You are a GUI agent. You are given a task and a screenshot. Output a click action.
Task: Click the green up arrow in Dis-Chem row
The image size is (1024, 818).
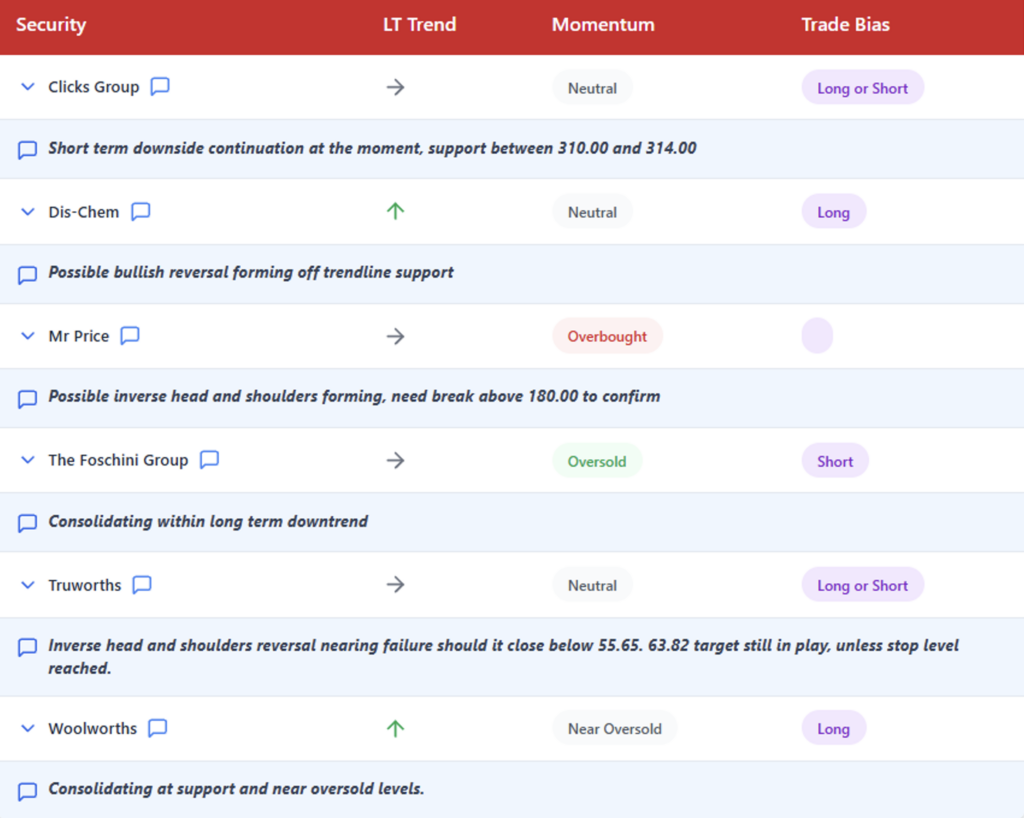coord(395,211)
